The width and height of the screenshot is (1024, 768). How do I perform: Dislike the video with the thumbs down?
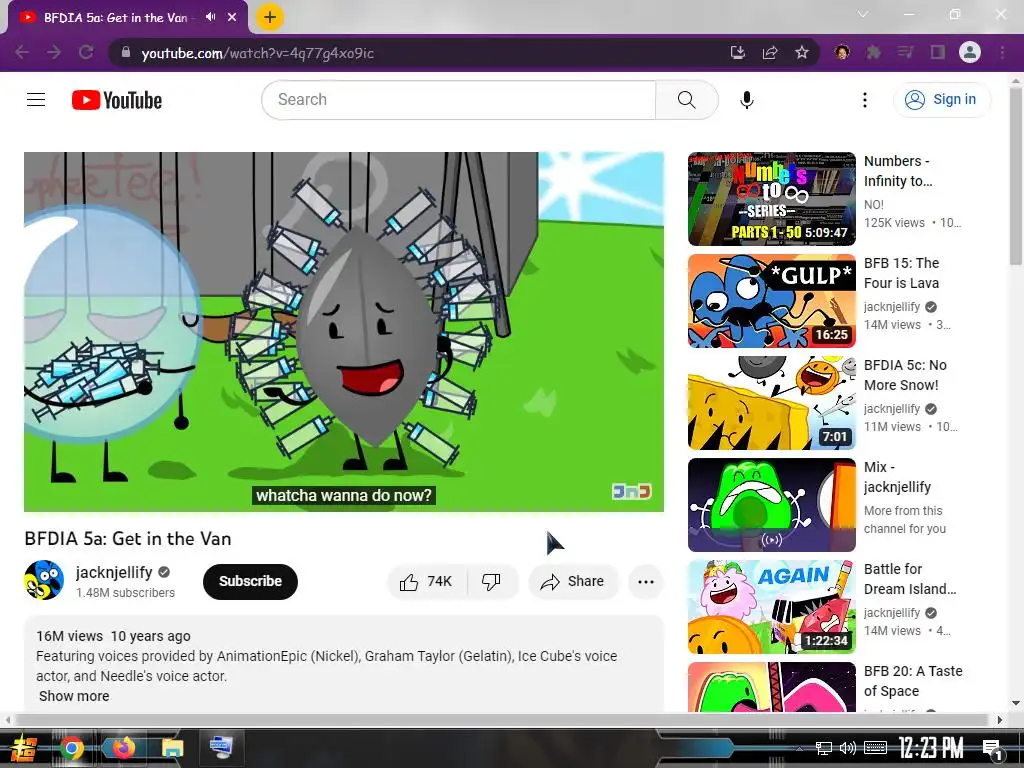click(x=492, y=581)
